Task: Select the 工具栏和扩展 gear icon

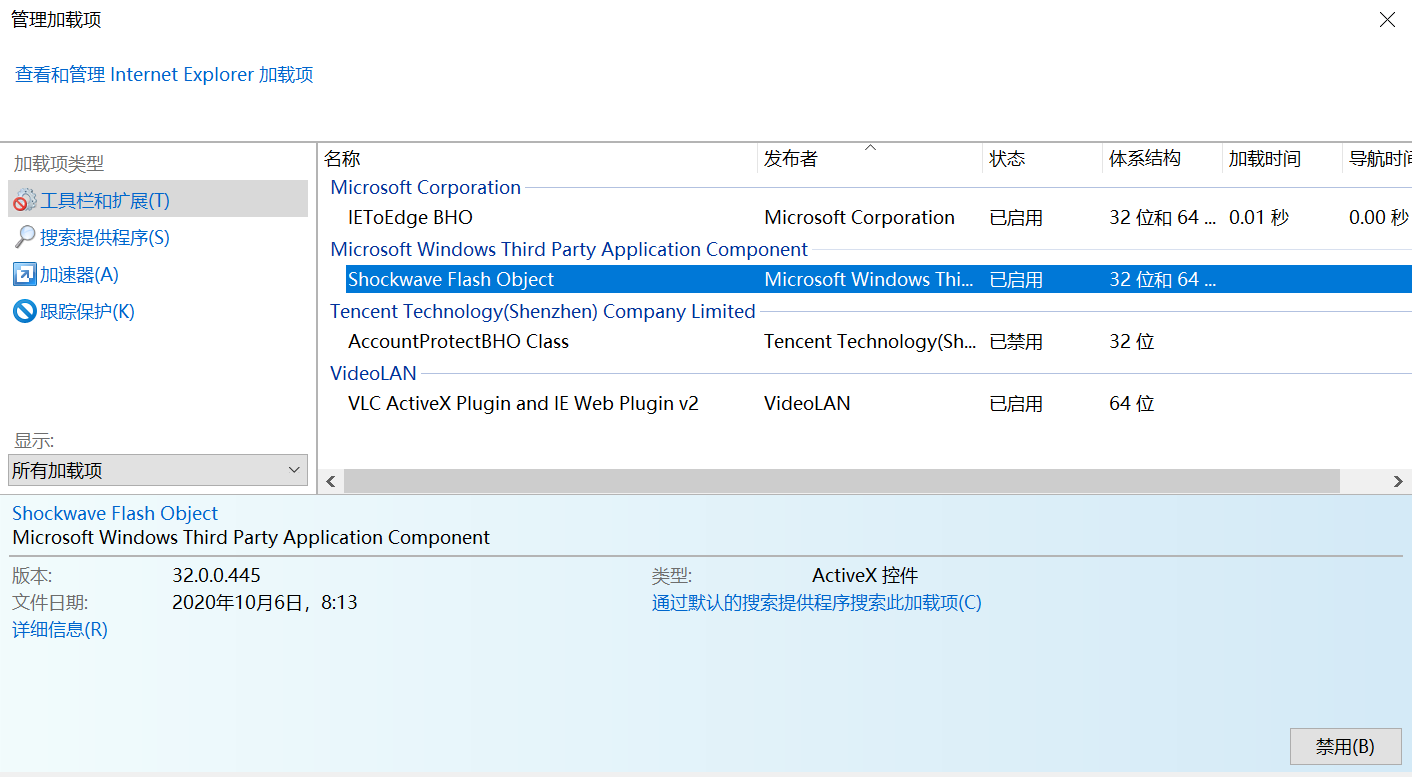Action: click(24, 198)
